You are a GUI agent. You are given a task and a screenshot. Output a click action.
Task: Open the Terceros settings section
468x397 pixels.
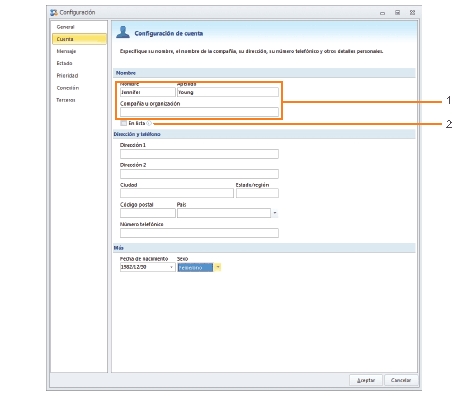pos(66,100)
